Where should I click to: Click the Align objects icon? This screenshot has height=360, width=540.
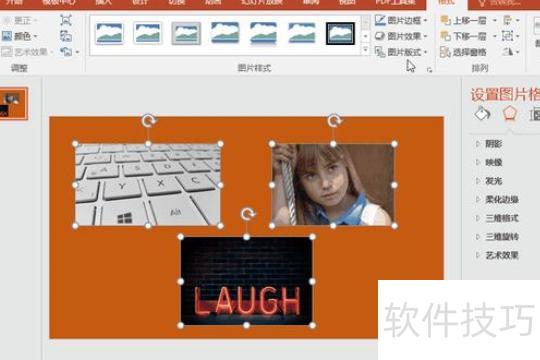point(510,20)
